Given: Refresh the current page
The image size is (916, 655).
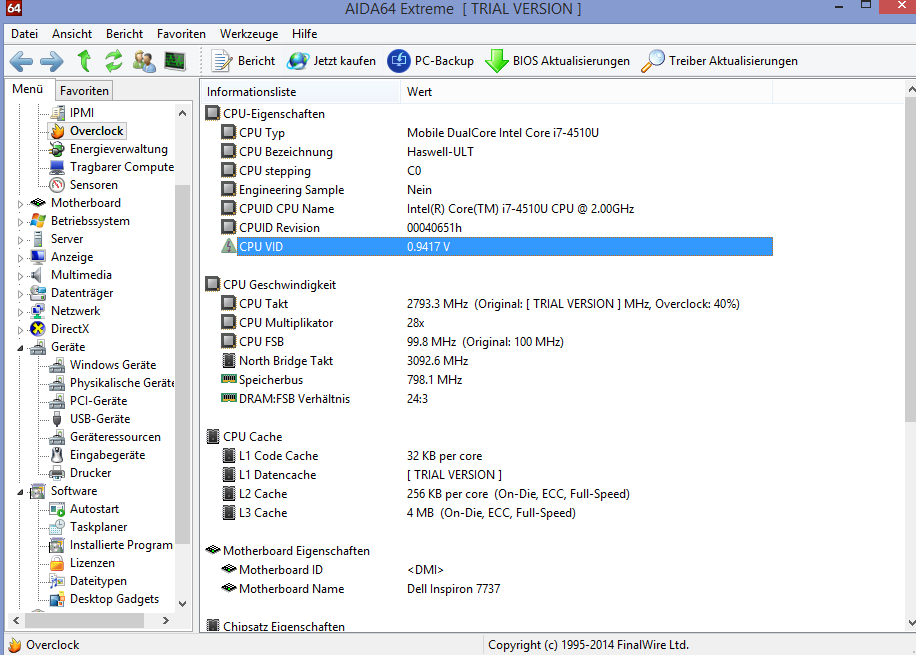Looking at the screenshot, I should point(114,61).
